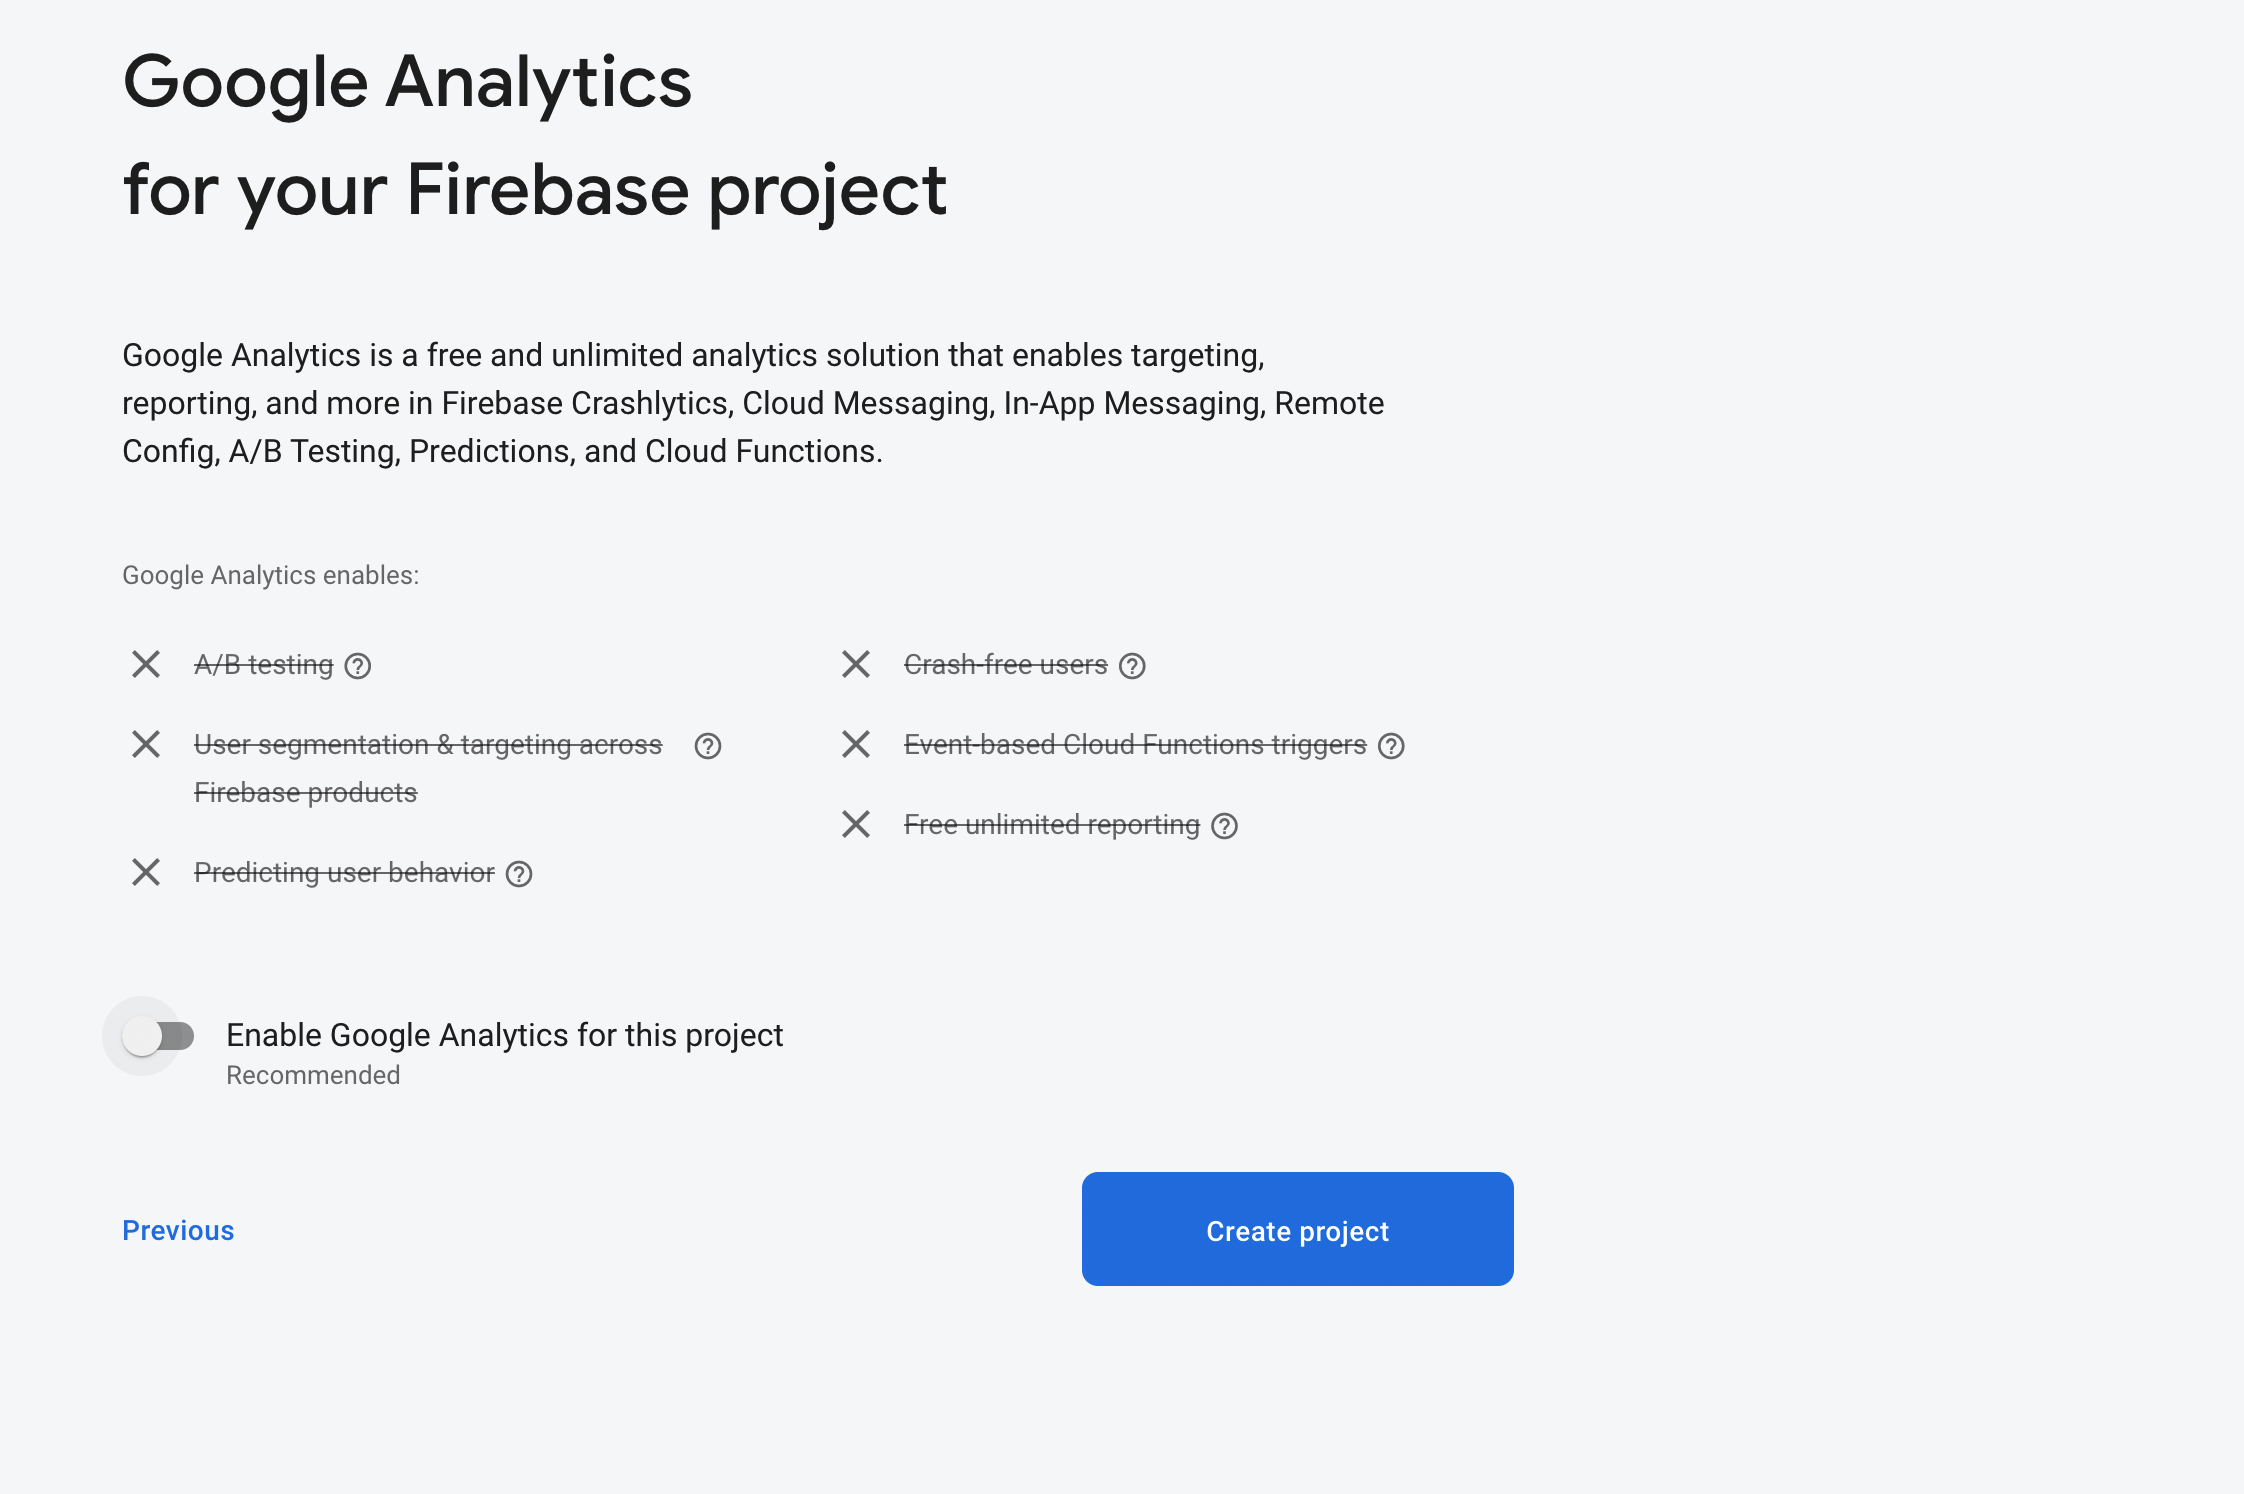
Task: Open the Free unlimited reporting help icon
Action: pos(1223,825)
